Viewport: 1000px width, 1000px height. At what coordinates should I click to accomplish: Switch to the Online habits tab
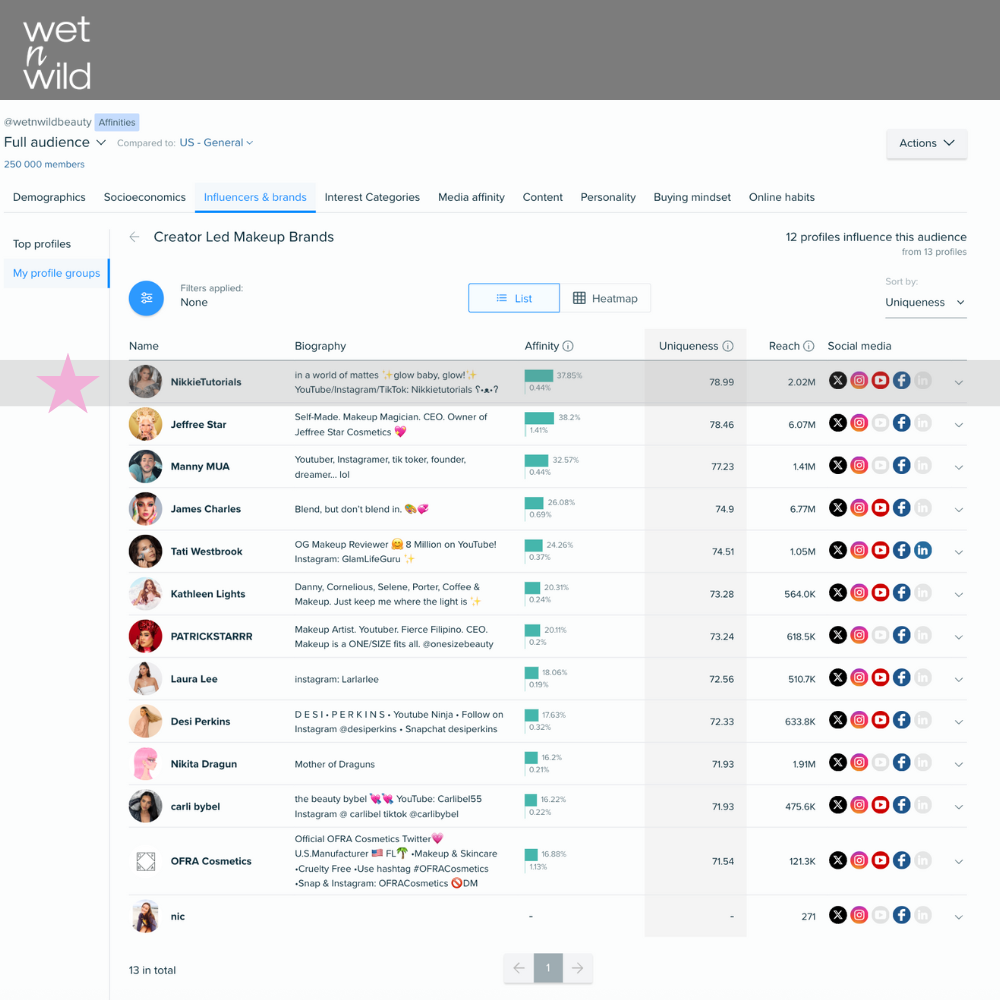[781, 197]
